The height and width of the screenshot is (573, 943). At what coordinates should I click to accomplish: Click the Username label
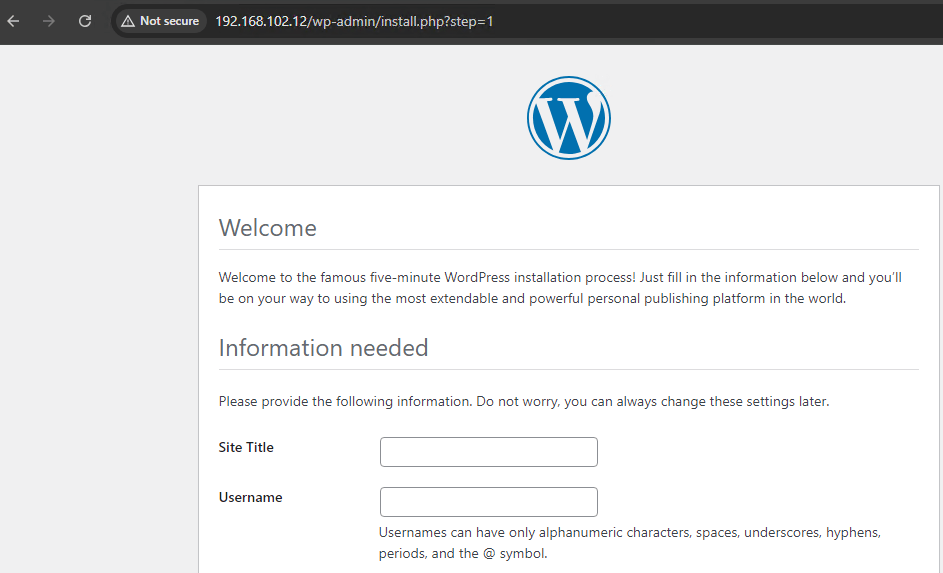pos(250,497)
